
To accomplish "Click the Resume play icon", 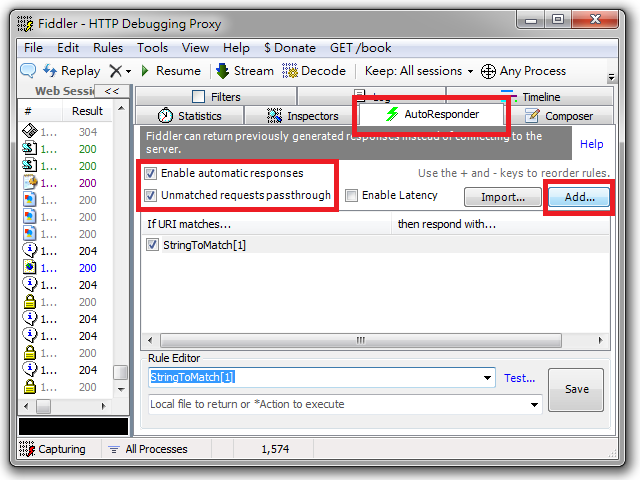I will coord(145,71).
